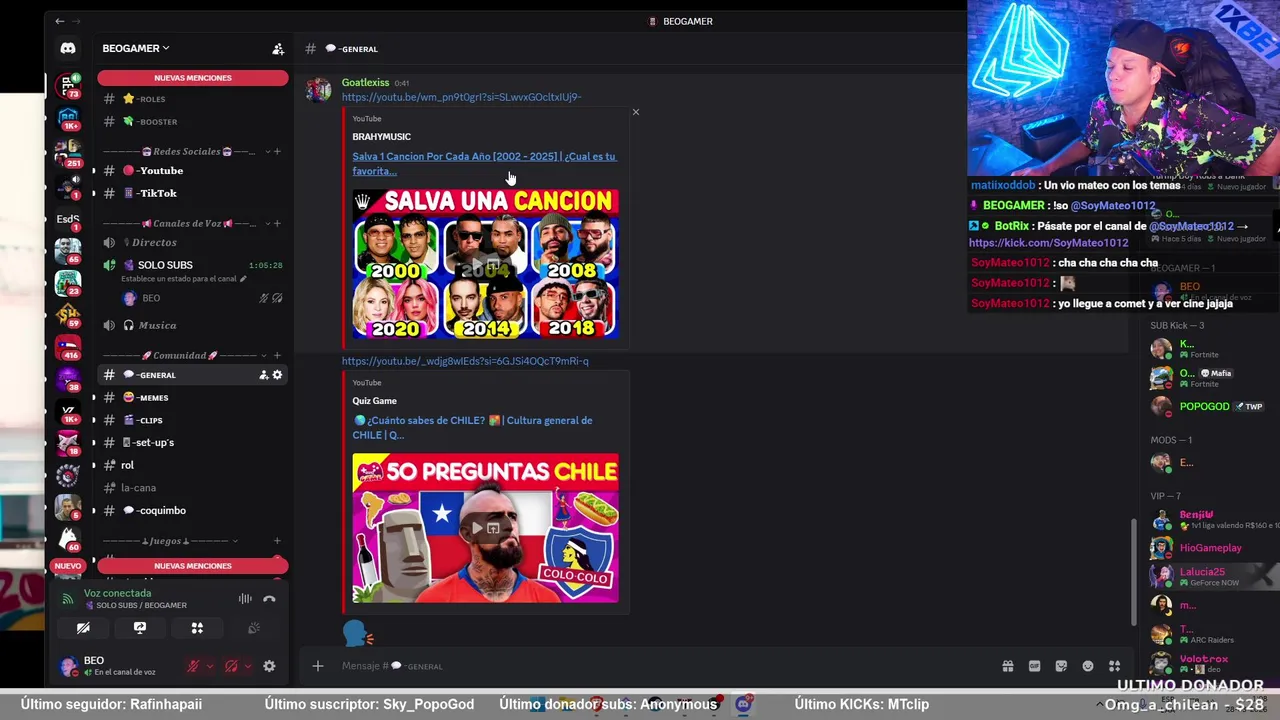This screenshot has height=720, width=1280.
Task: Open the BEOGAMER server dropdown menu
Action: [136, 48]
